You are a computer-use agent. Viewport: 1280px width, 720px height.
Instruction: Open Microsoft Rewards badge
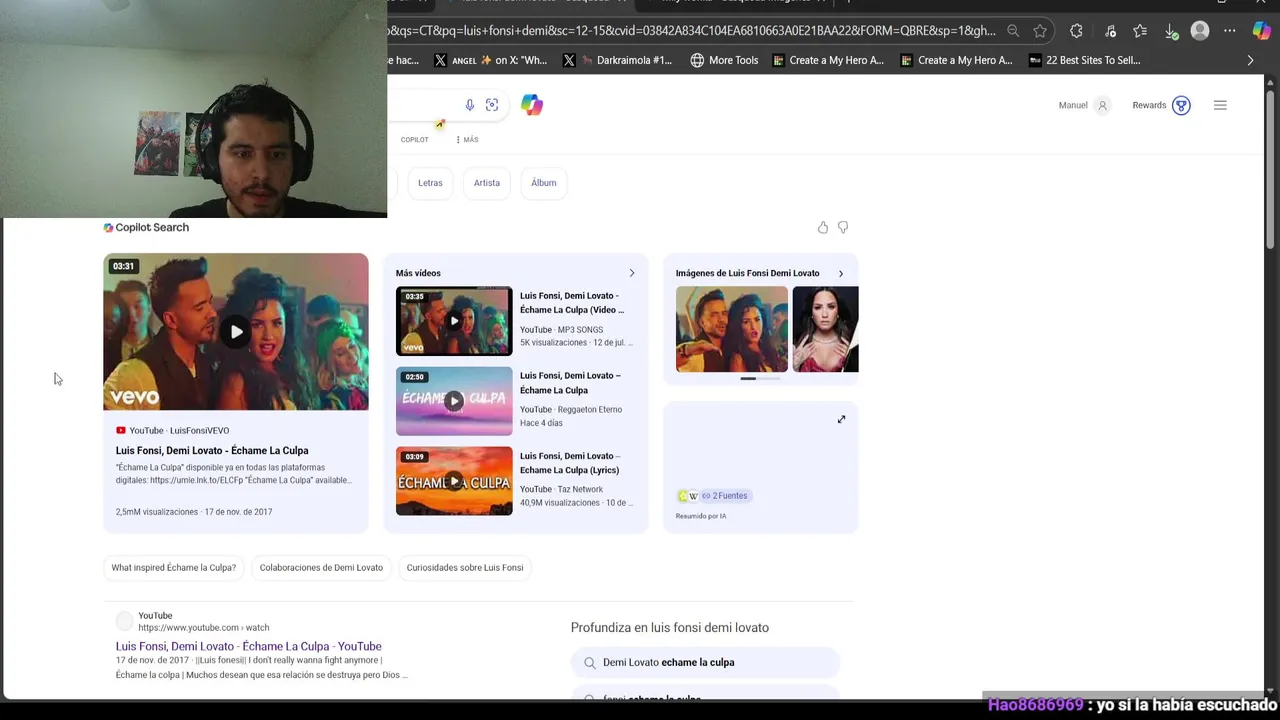tap(1181, 105)
